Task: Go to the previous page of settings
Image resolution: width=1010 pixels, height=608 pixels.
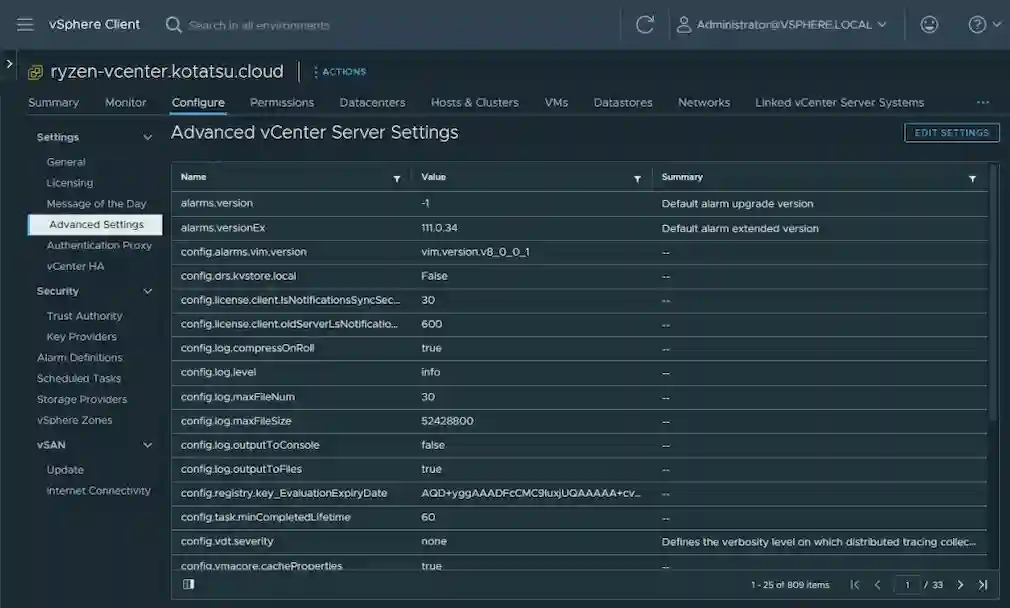Action: [877, 585]
